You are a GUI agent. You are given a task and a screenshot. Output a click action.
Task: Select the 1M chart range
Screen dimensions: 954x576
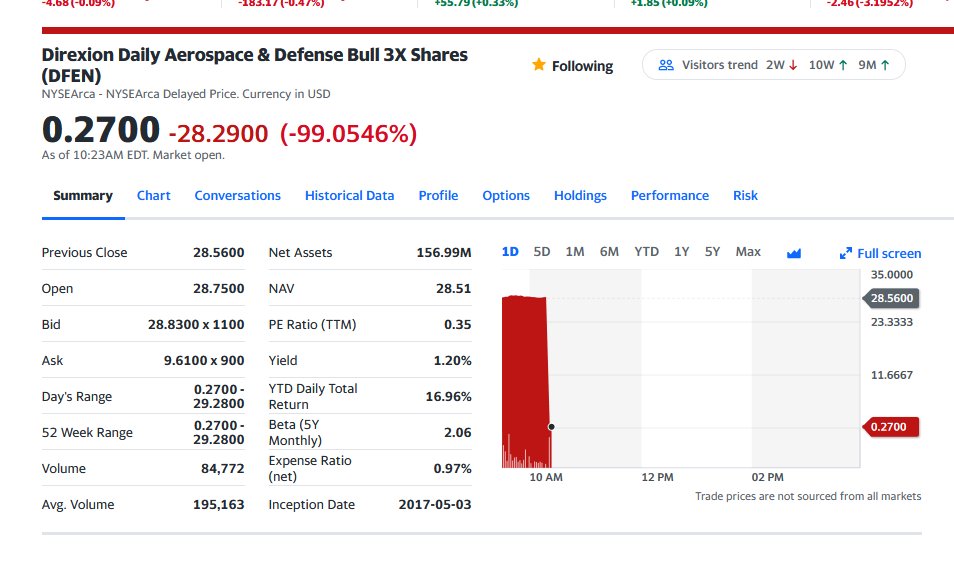point(574,252)
